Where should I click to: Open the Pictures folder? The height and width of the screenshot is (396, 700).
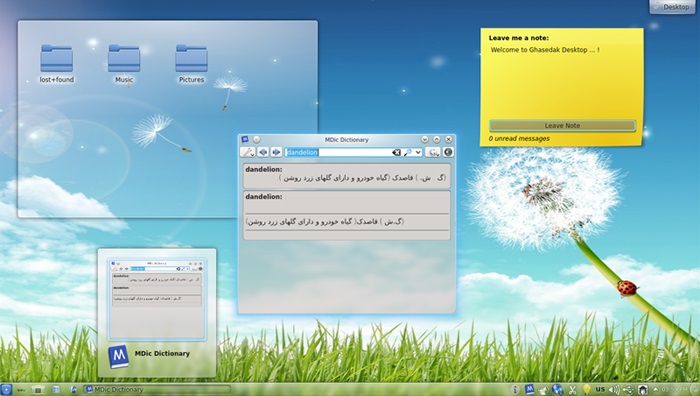coord(192,64)
